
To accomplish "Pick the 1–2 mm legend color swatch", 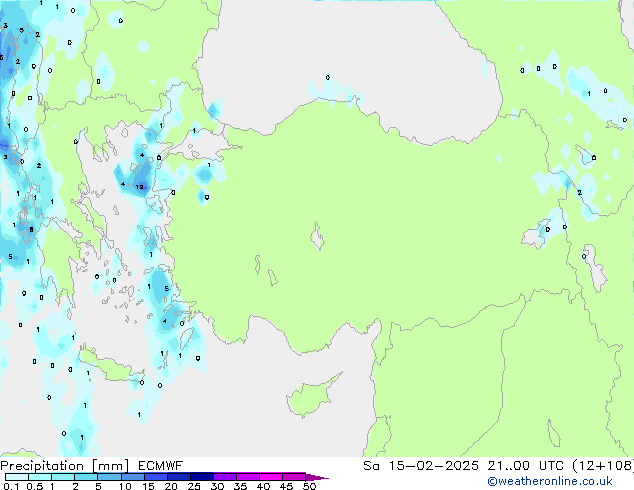I will tap(63, 477).
